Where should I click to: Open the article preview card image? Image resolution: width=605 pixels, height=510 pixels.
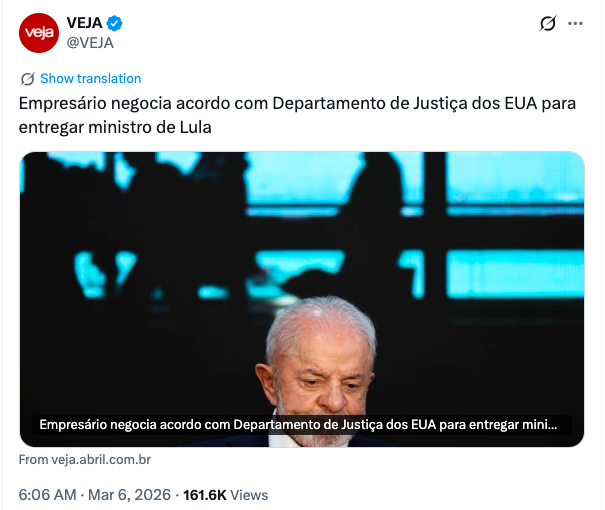[302, 299]
